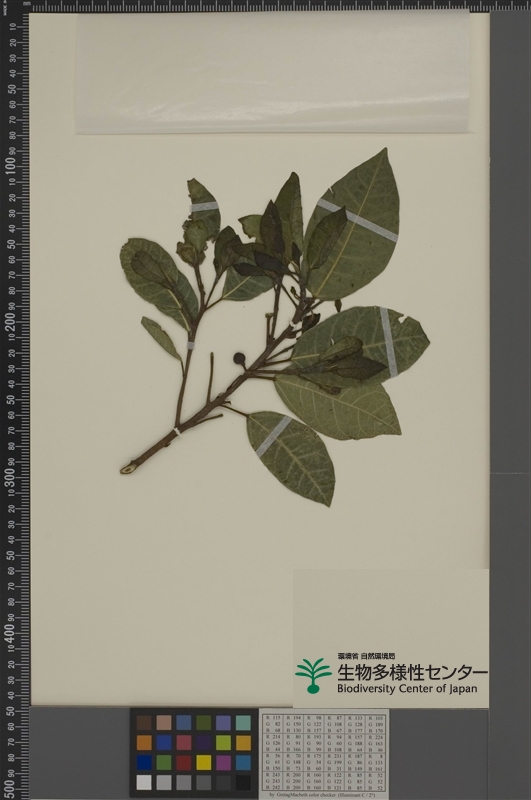Select the teal swatch in the top row
Viewport: 531px width, 800px height.
243,722
